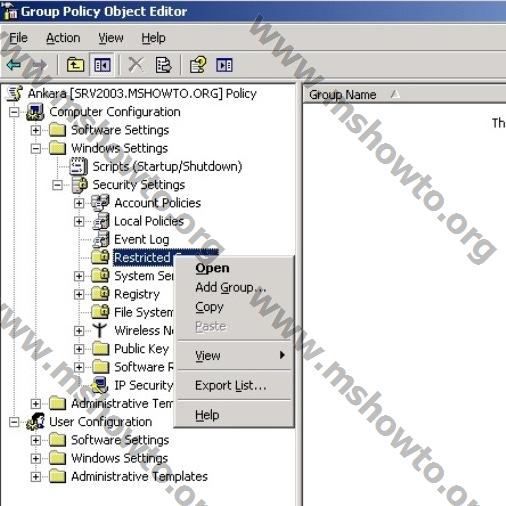Collapse the Security Settings node
This screenshot has width=506, height=506.
pyautogui.click(x=57, y=185)
